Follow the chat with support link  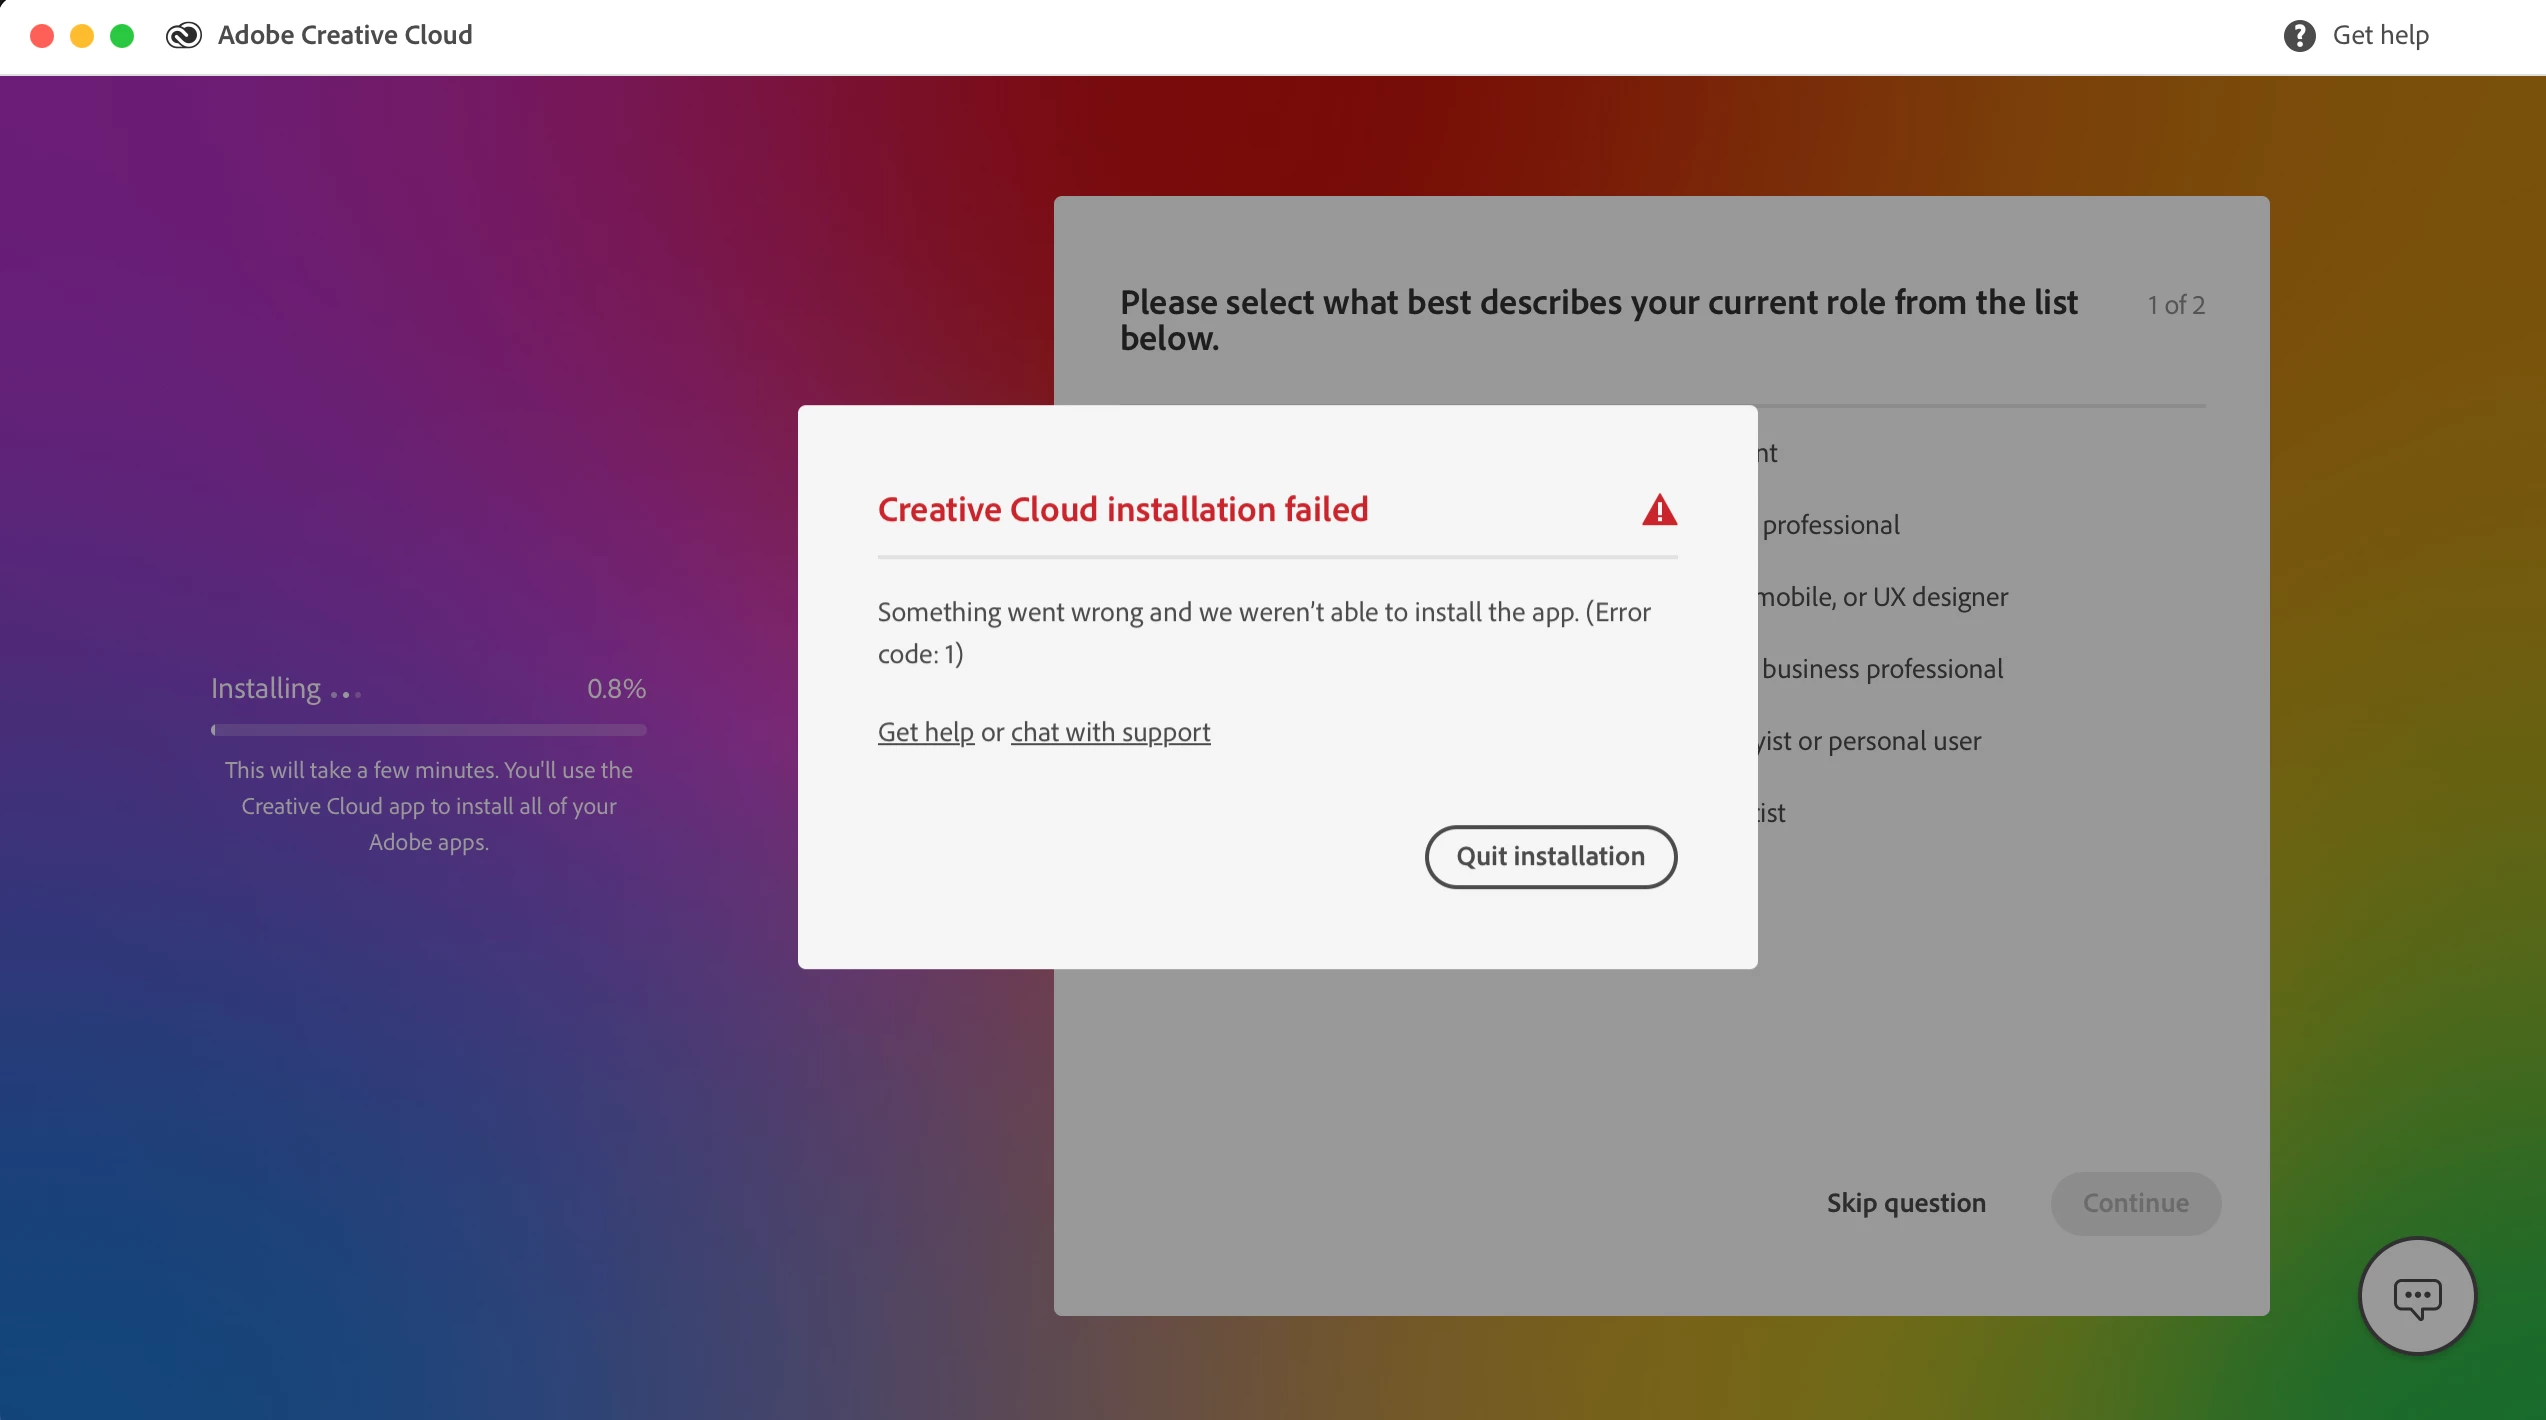click(x=1110, y=733)
